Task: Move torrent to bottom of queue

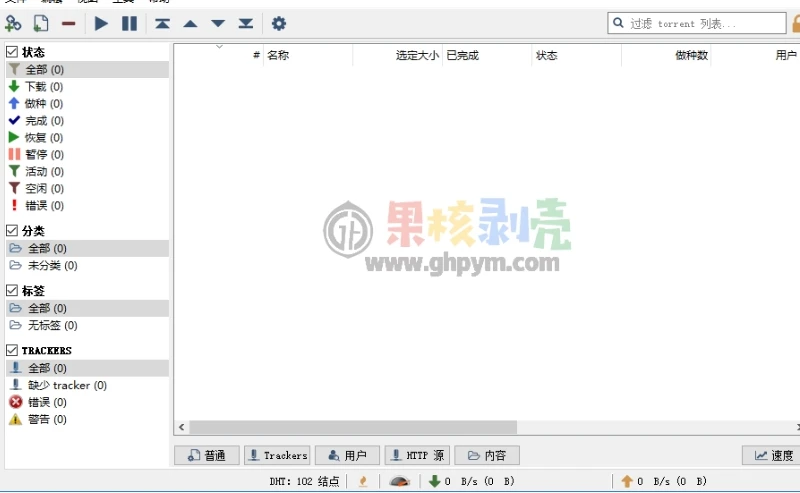Action: click(246, 23)
